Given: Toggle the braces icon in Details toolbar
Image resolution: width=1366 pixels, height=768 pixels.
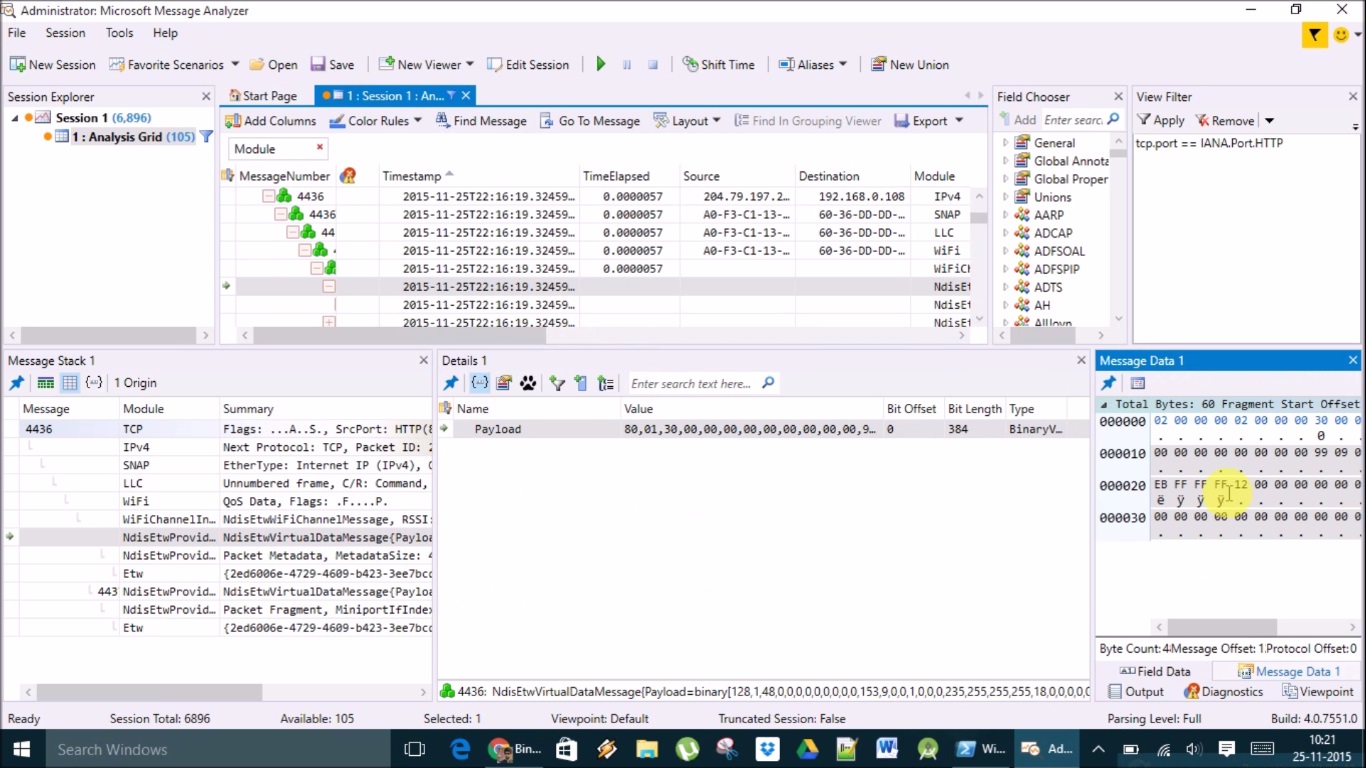Looking at the screenshot, I should (x=479, y=383).
